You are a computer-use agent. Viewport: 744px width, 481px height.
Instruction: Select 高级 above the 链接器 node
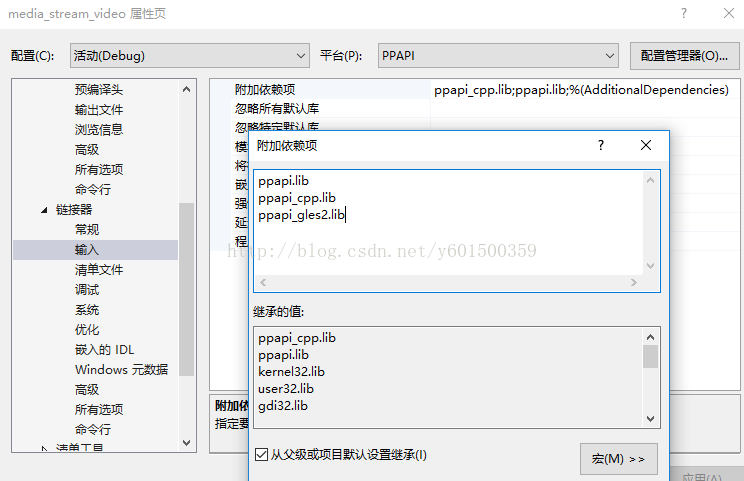[x=87, y=149]
